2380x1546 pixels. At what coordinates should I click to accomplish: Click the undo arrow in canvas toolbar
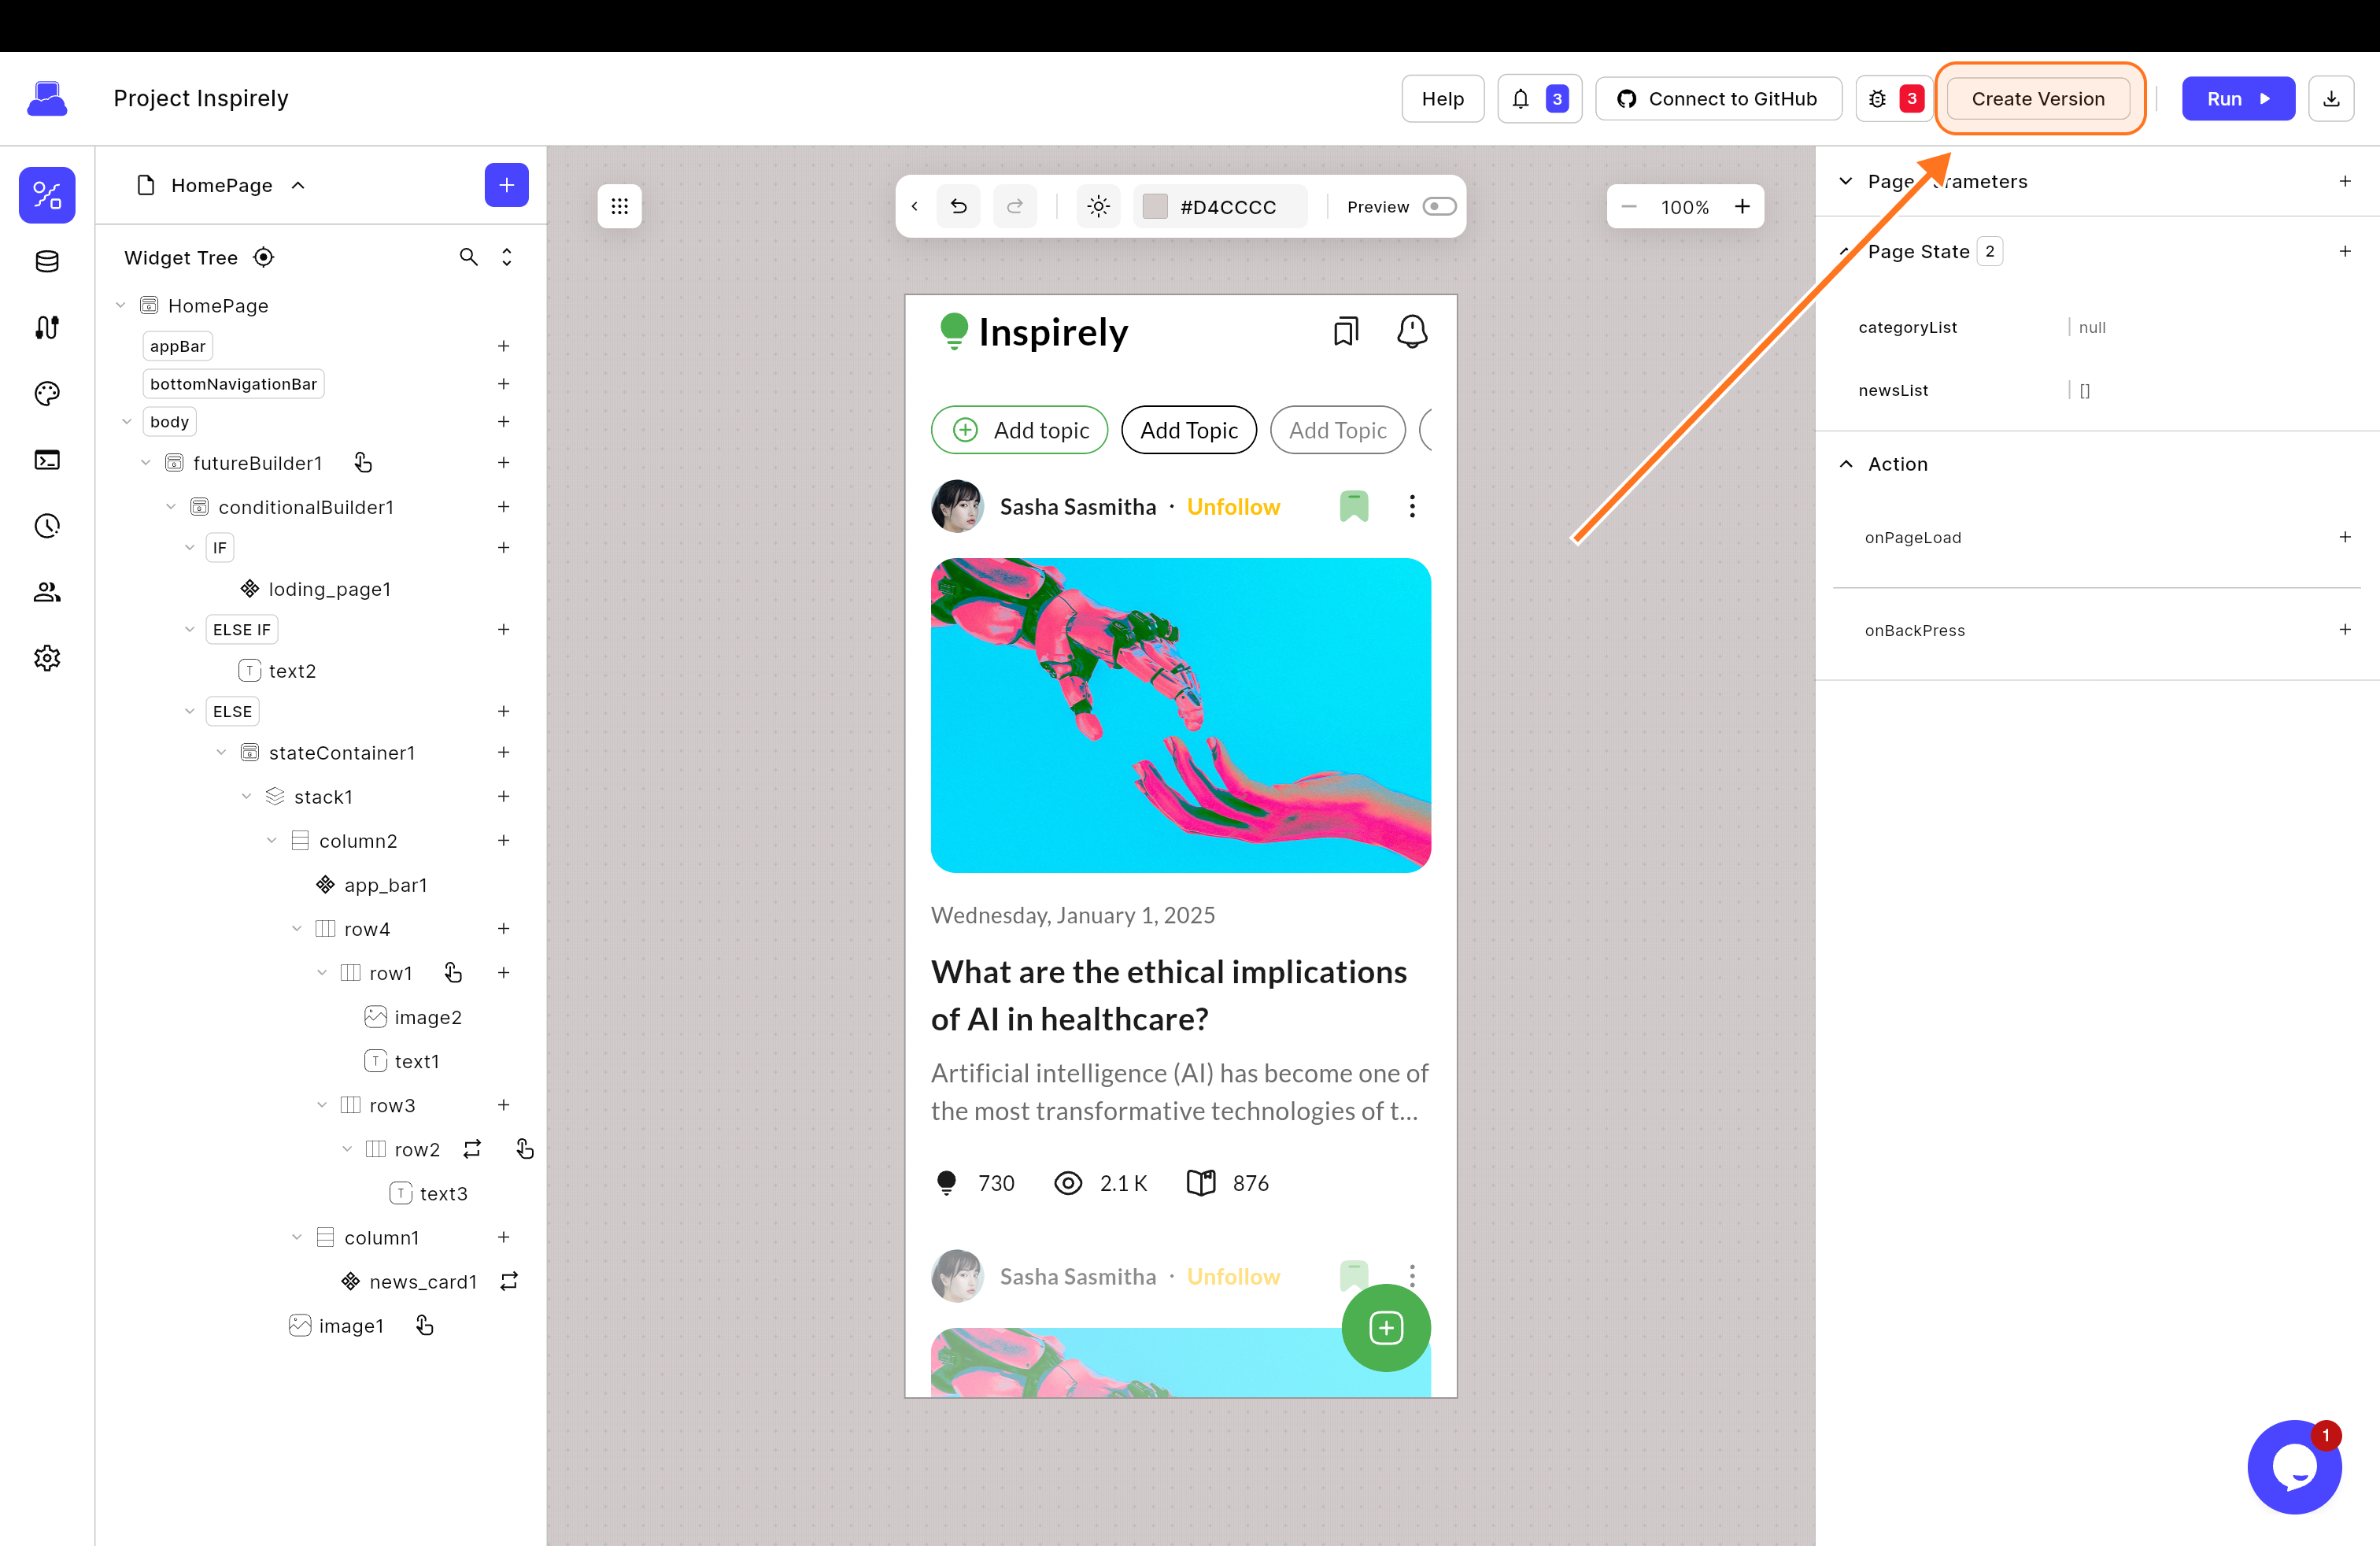tap(958, 207)
